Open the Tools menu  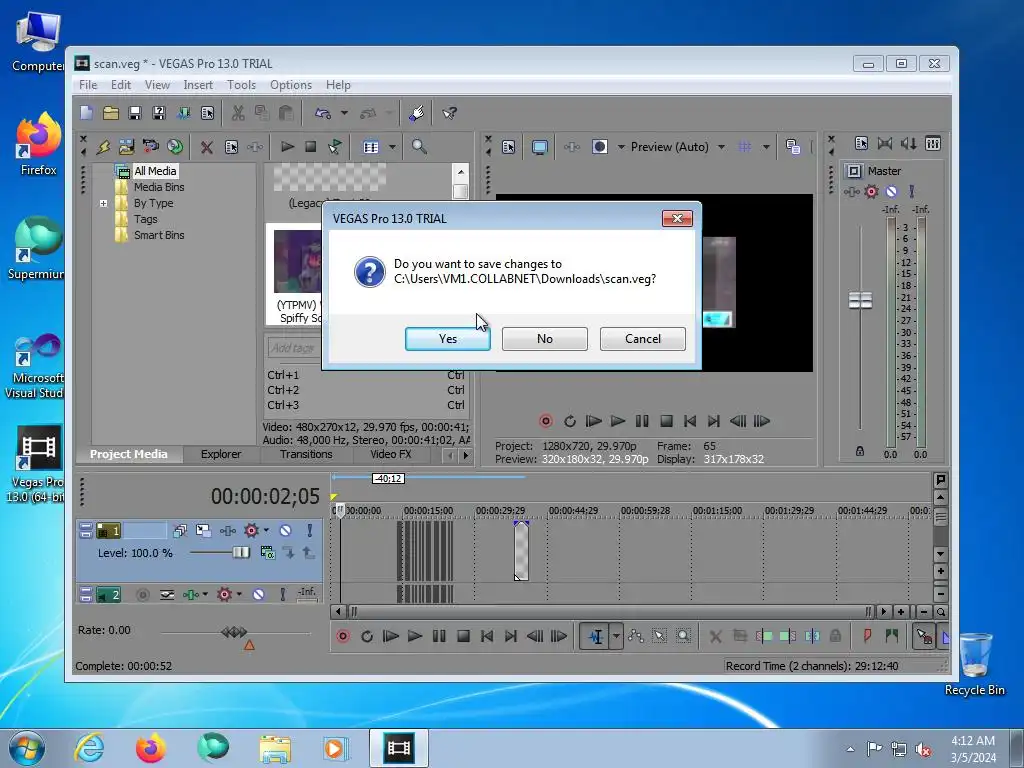(x=241, y=85)
